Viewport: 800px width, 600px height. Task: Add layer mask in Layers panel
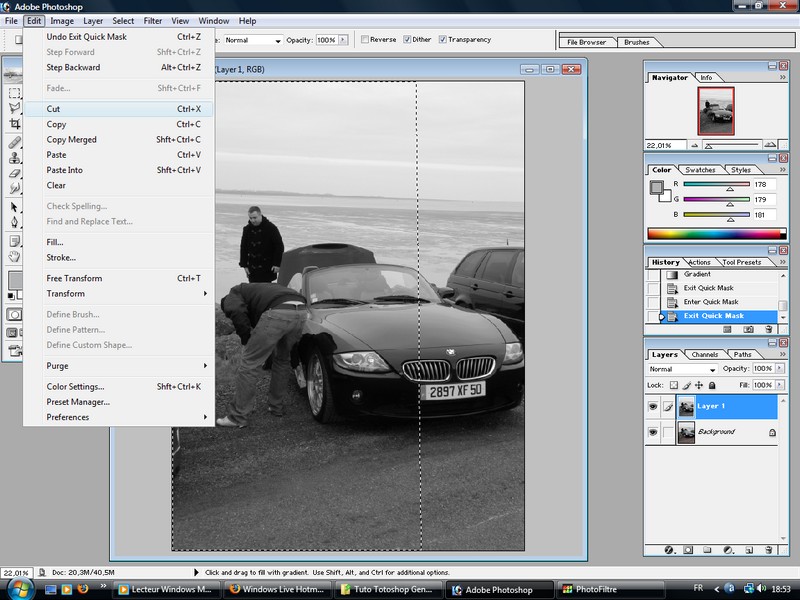pyautogui.click(x=688, y=550)
